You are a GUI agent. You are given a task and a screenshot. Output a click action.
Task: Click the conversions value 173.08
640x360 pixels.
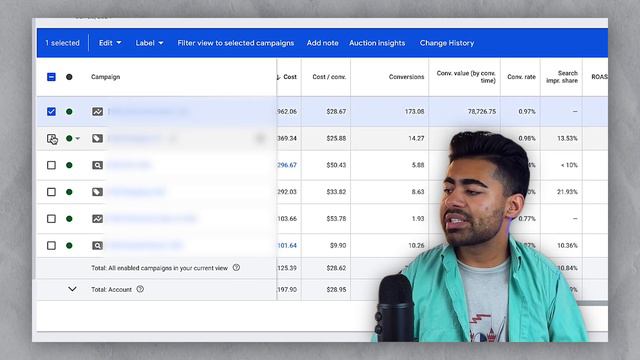414,111
